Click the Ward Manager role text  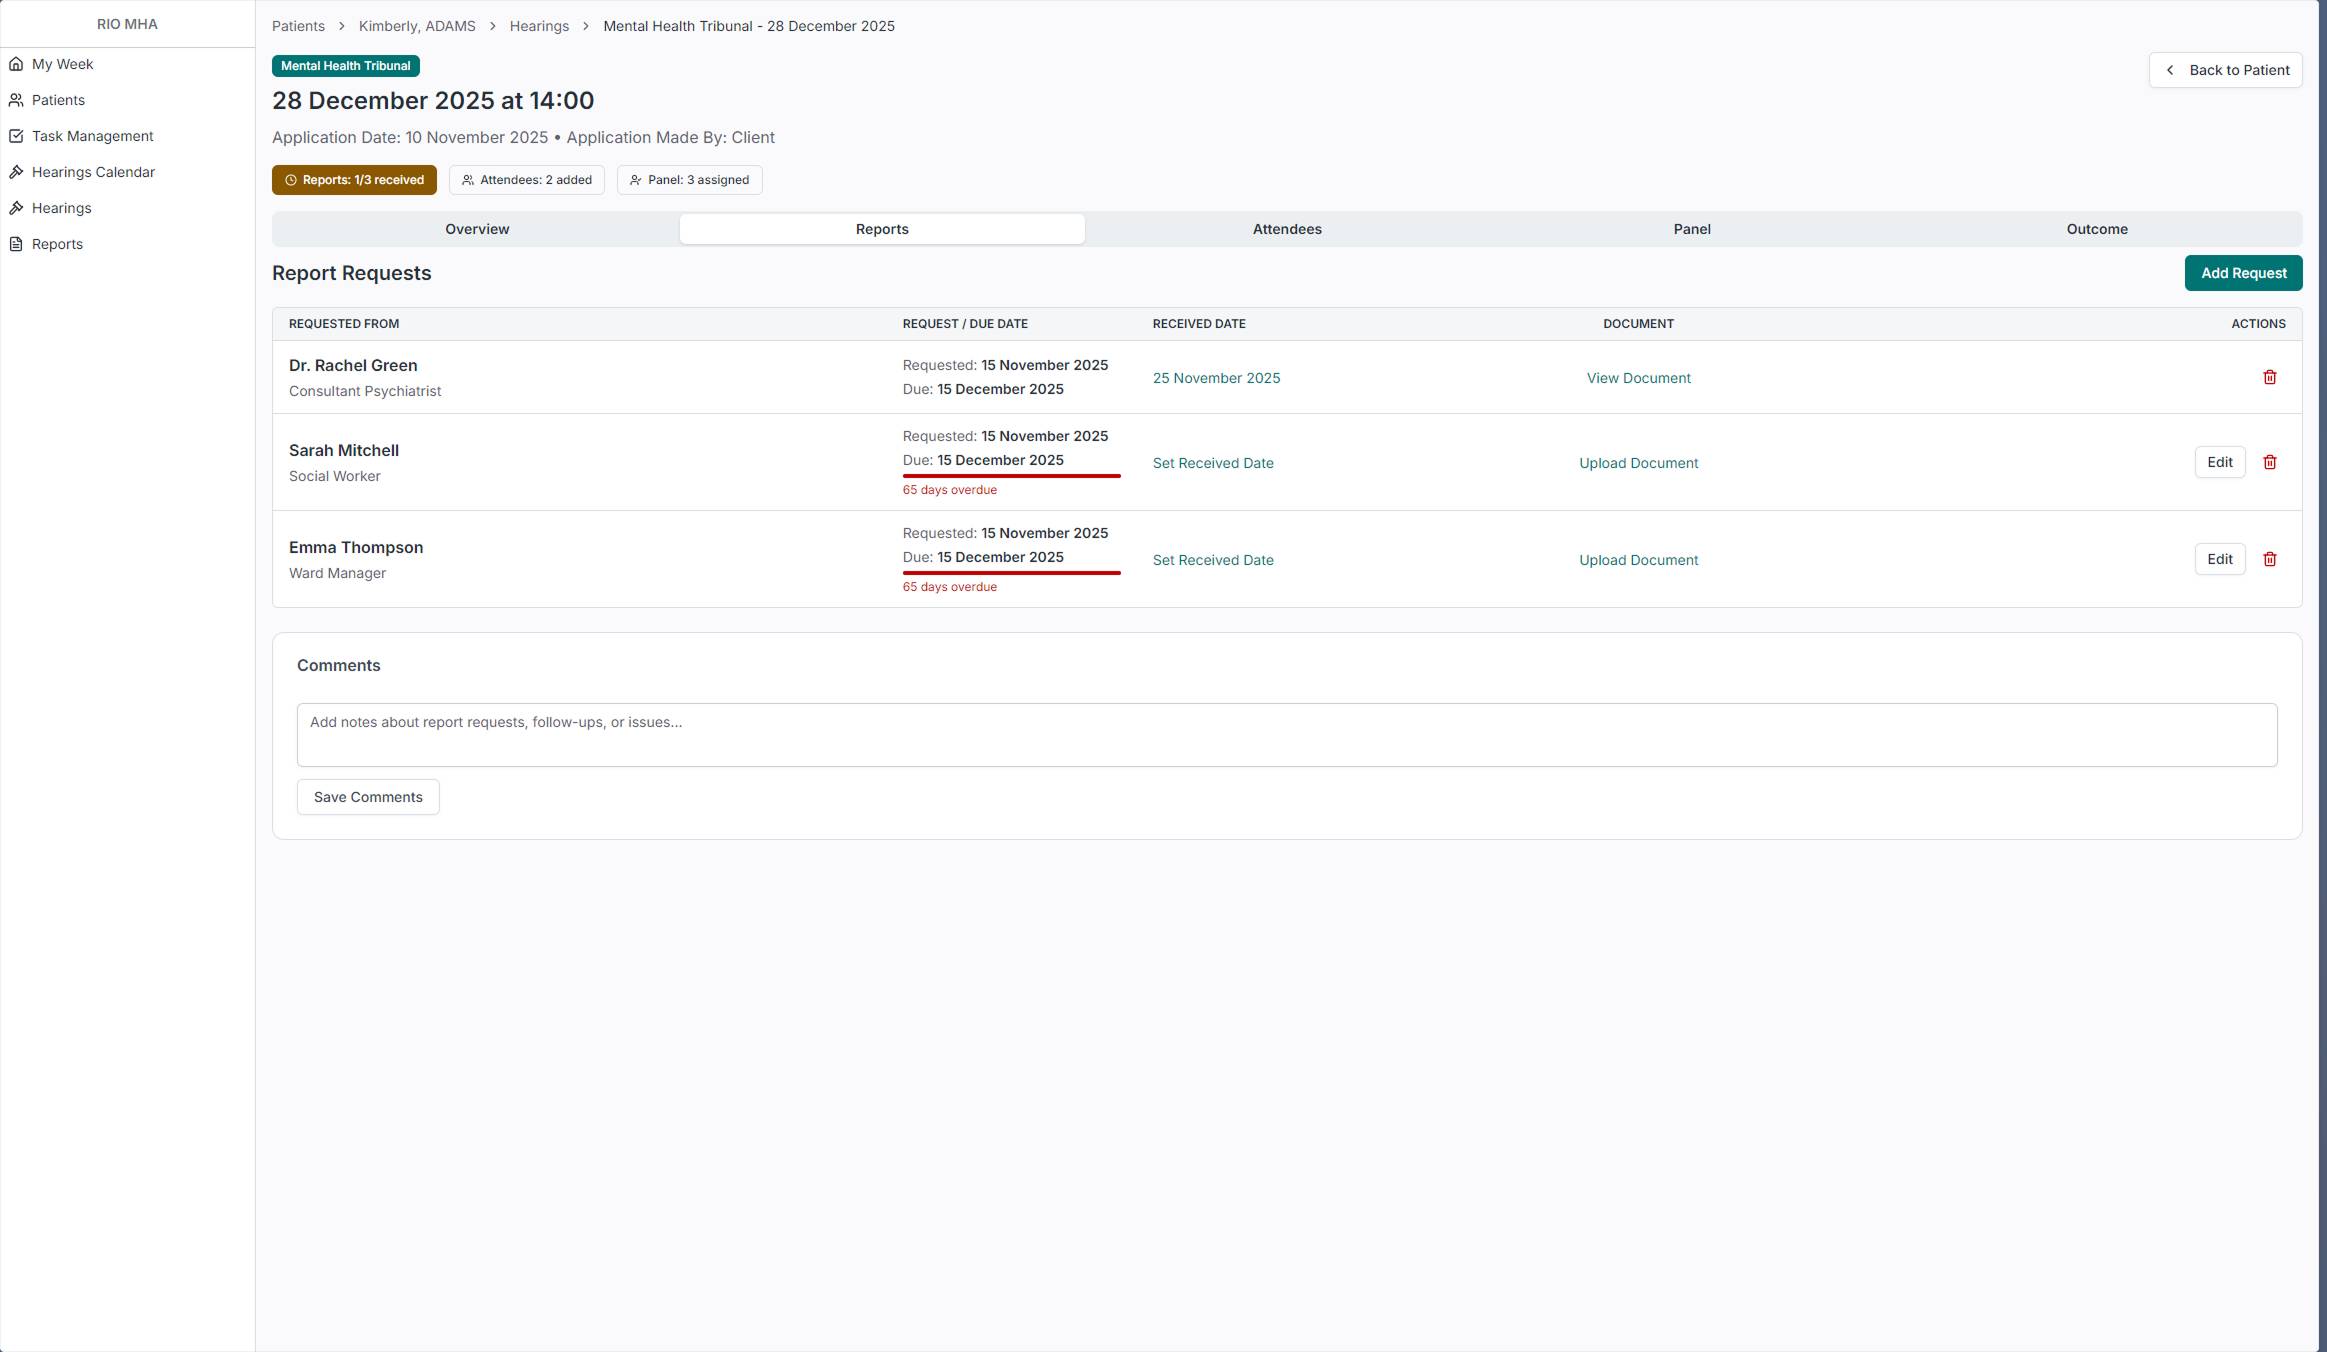tap(337, 573)
